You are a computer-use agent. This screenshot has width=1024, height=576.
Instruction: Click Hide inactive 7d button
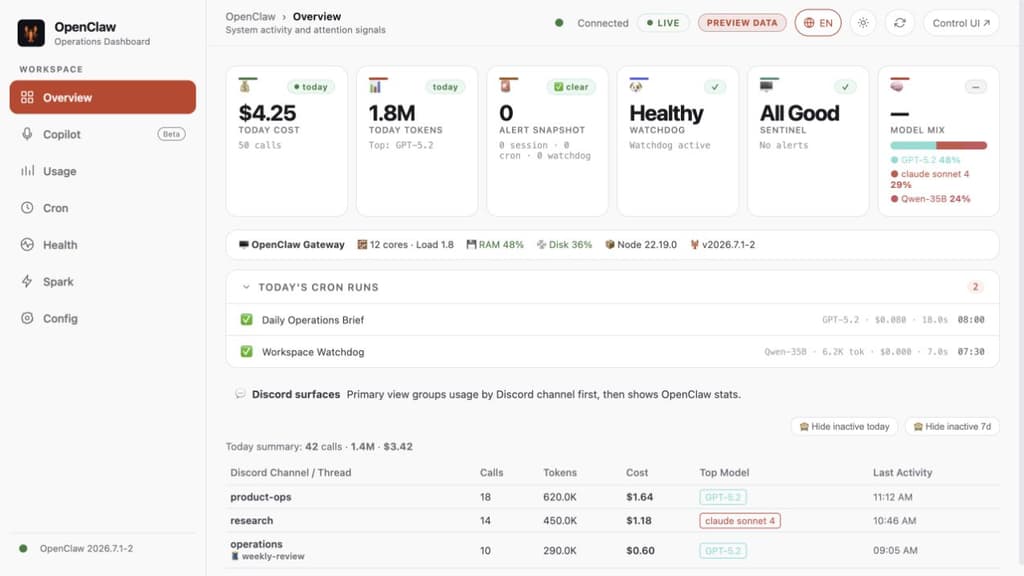[952, 426]
